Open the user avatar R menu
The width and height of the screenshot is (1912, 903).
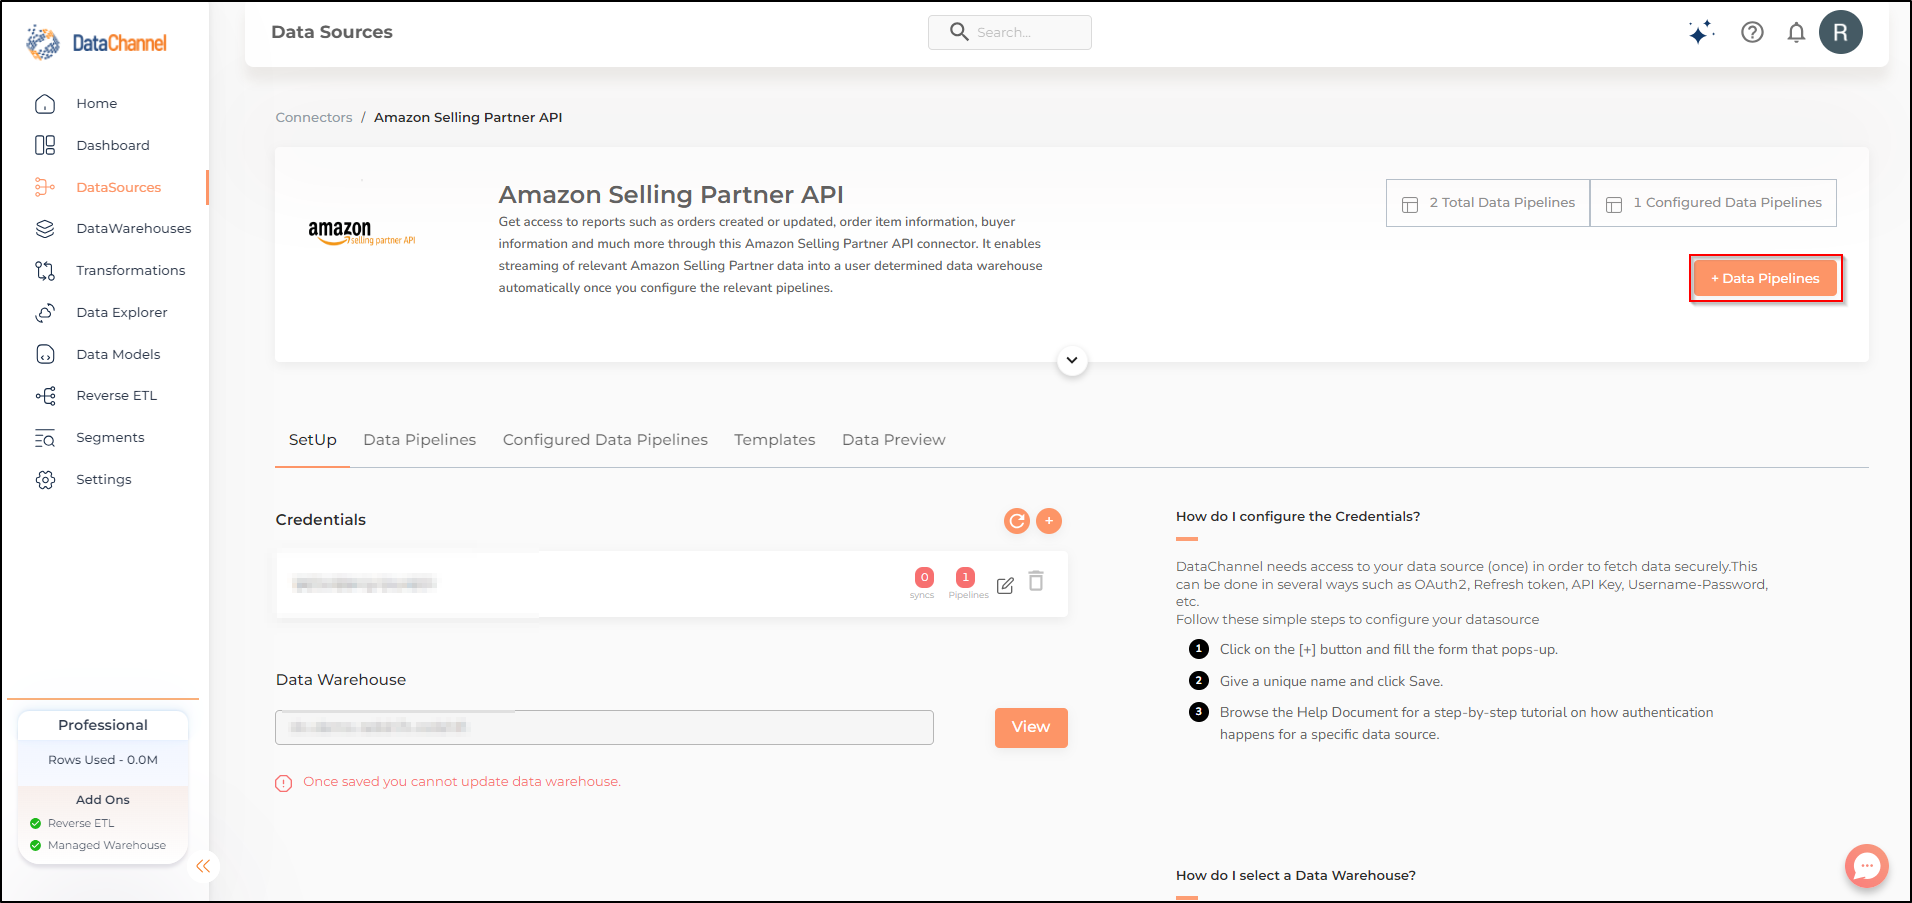click(1840, 32)
